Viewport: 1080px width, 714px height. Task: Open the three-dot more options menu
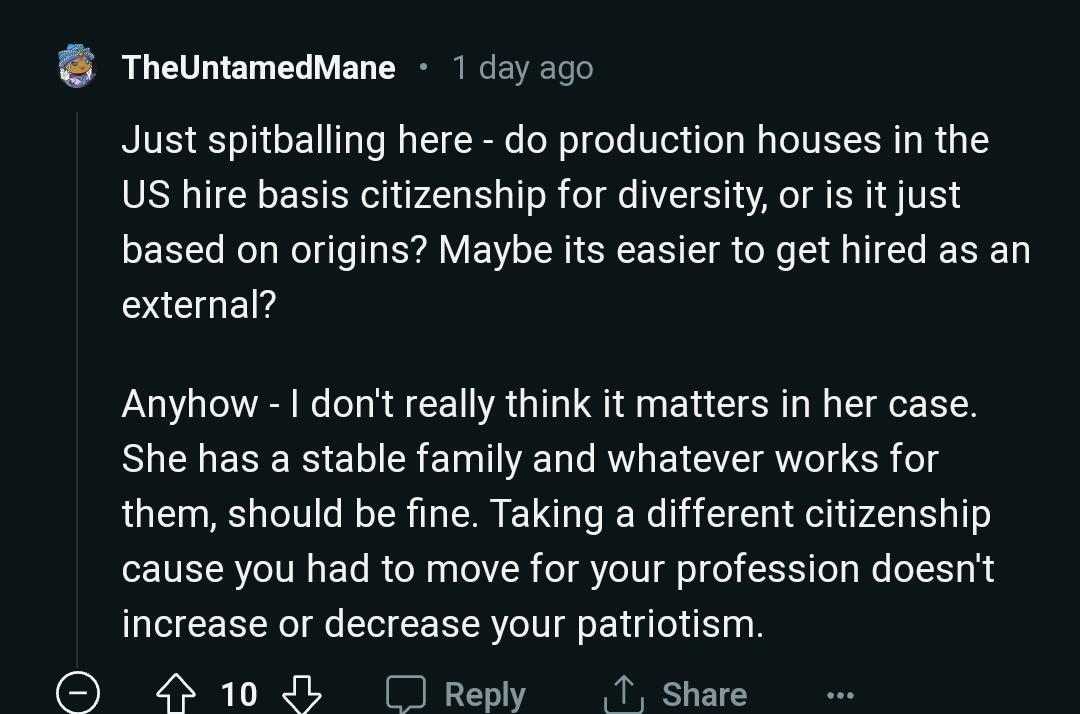[x=840, y=694]
